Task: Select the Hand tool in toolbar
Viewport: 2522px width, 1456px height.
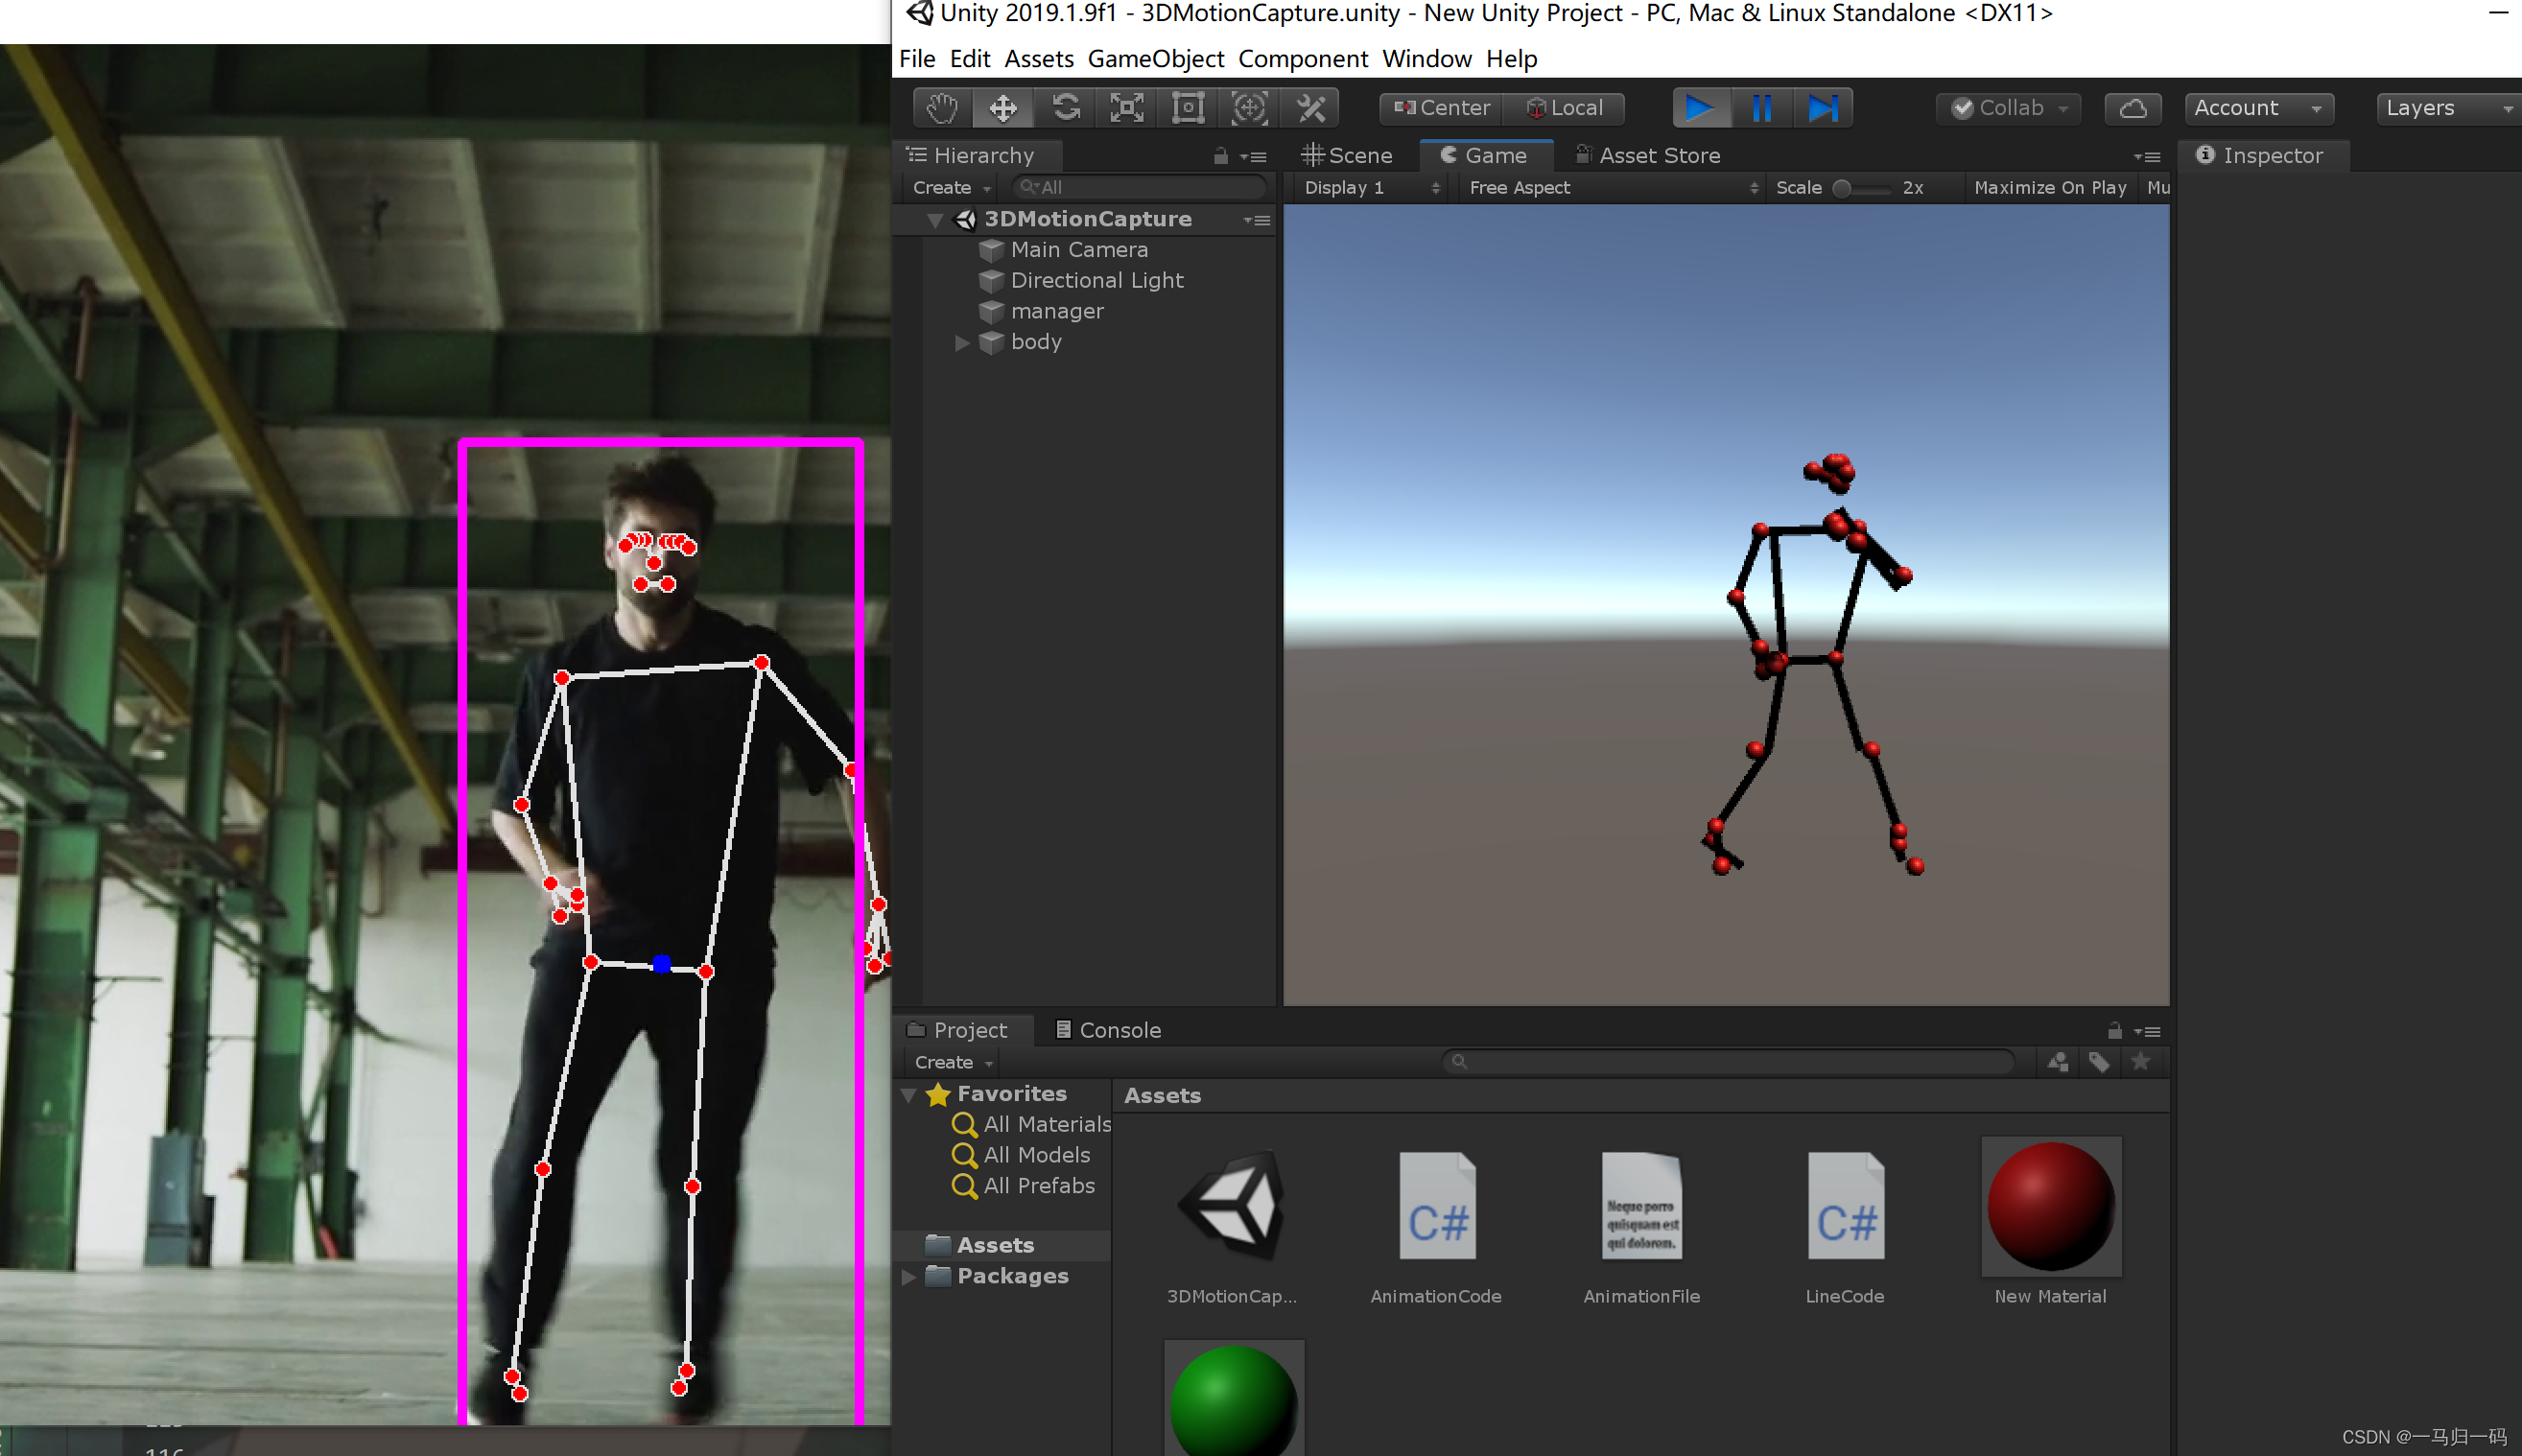Action: [941, 108]
